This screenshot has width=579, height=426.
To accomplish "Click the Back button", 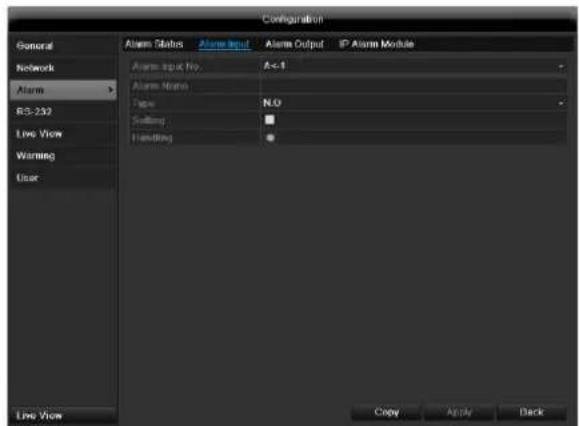I will pos(532,412).
